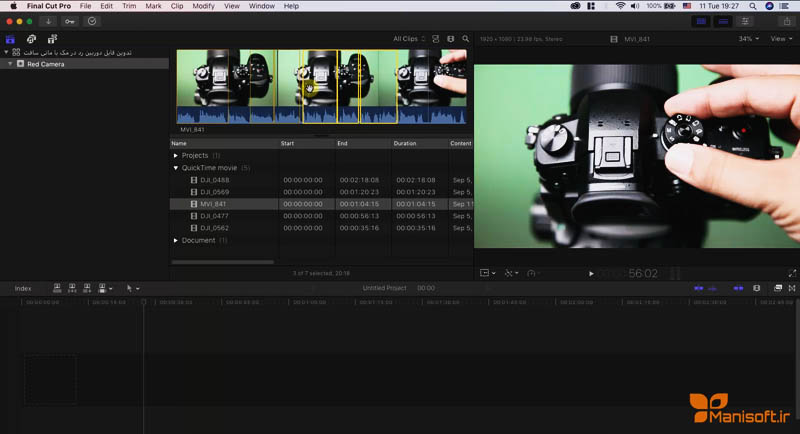Open the enhancements magic wand dropdown

511,273
